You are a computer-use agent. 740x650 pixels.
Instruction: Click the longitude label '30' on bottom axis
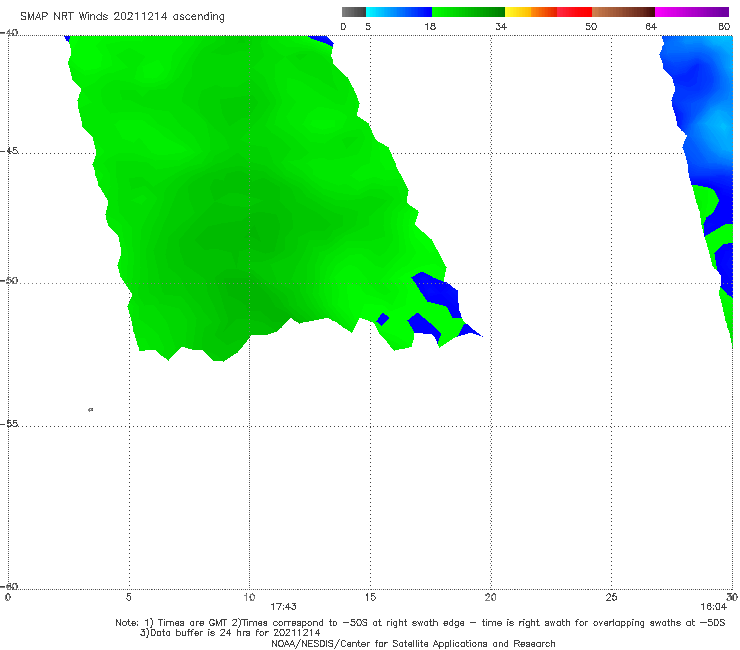coord(732,597)
